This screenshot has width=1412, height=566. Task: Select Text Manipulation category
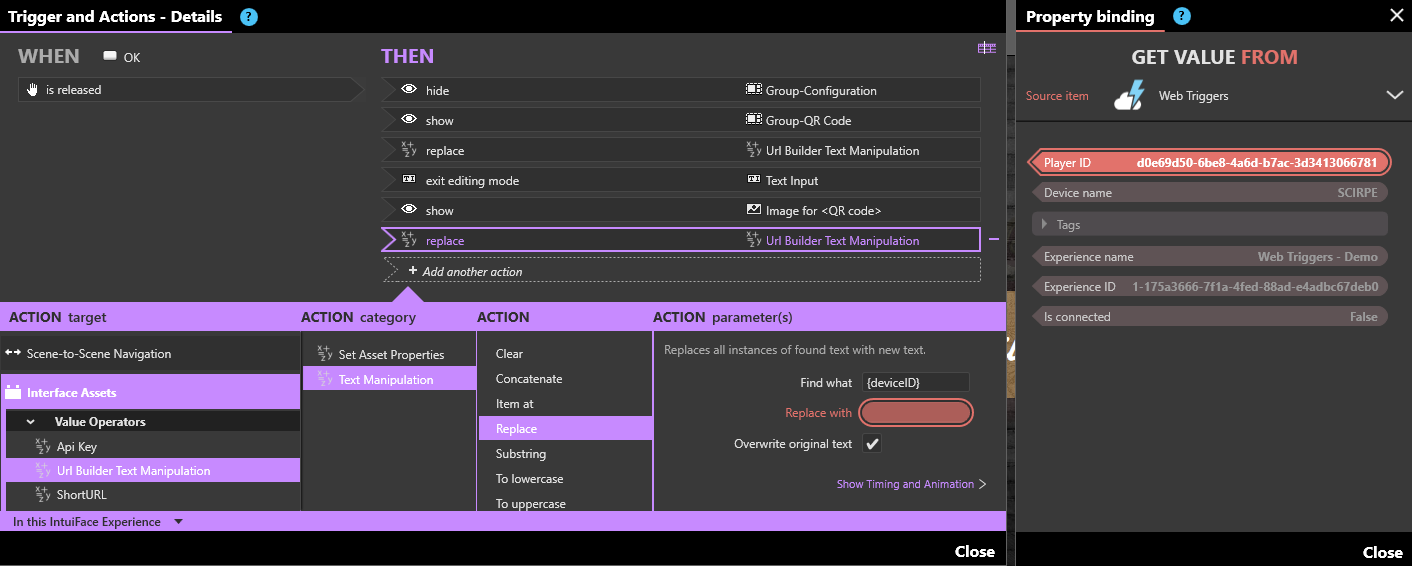tap(385, 379)
